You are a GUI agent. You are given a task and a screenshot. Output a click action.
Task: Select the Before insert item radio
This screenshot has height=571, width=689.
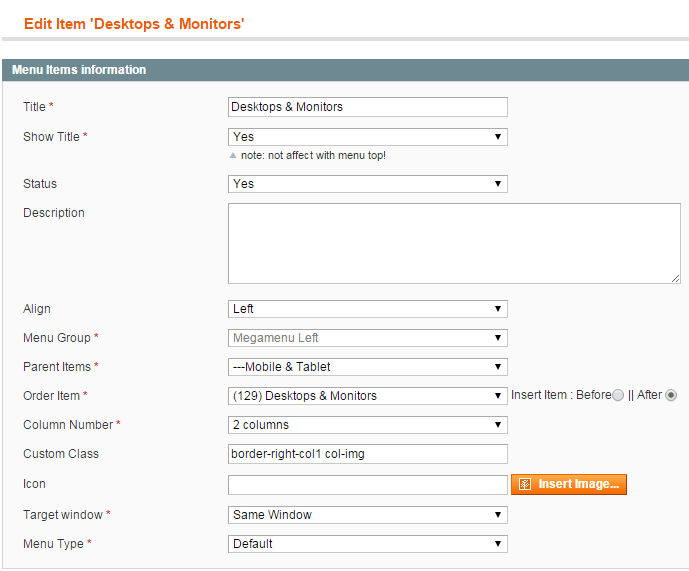[x=617, y=395]
